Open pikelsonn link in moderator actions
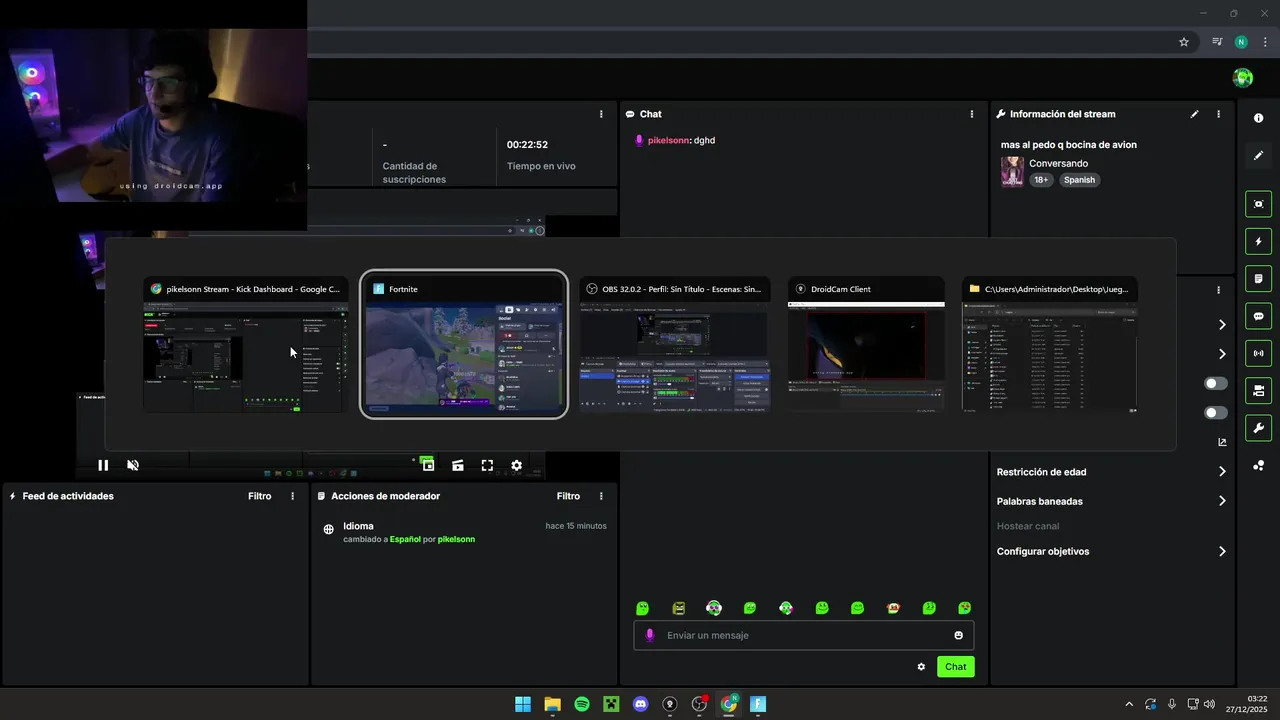This screenshot has height=720, width=1280. click(x=456, y=539)
